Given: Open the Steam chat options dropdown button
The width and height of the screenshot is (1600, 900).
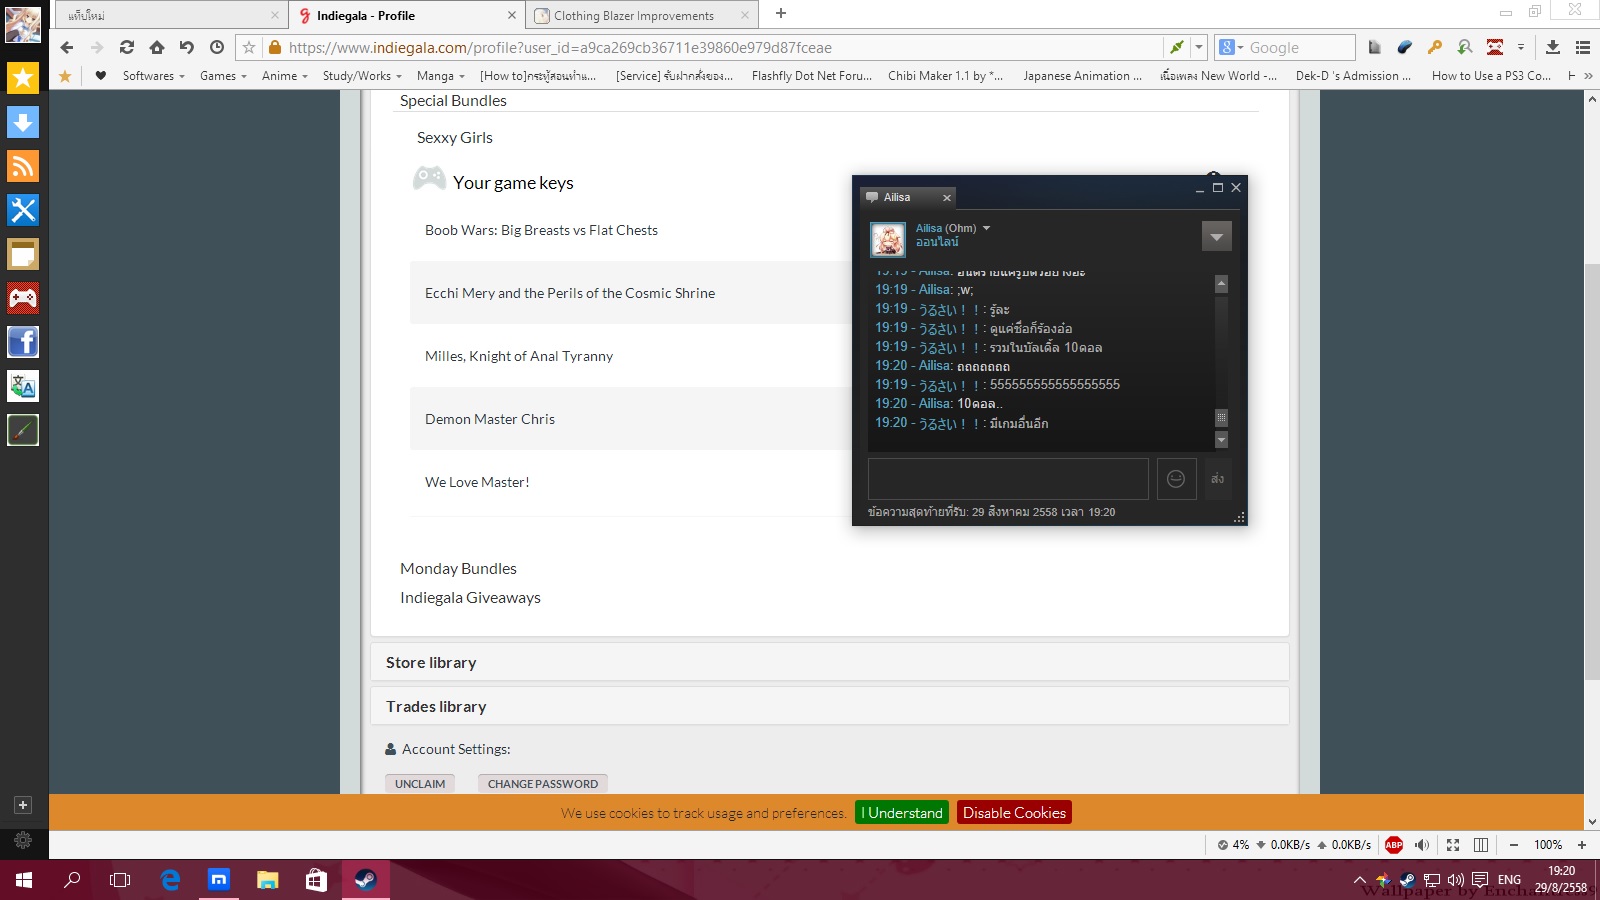Looking at the screenshot, I should click(x=1217, y=236).
